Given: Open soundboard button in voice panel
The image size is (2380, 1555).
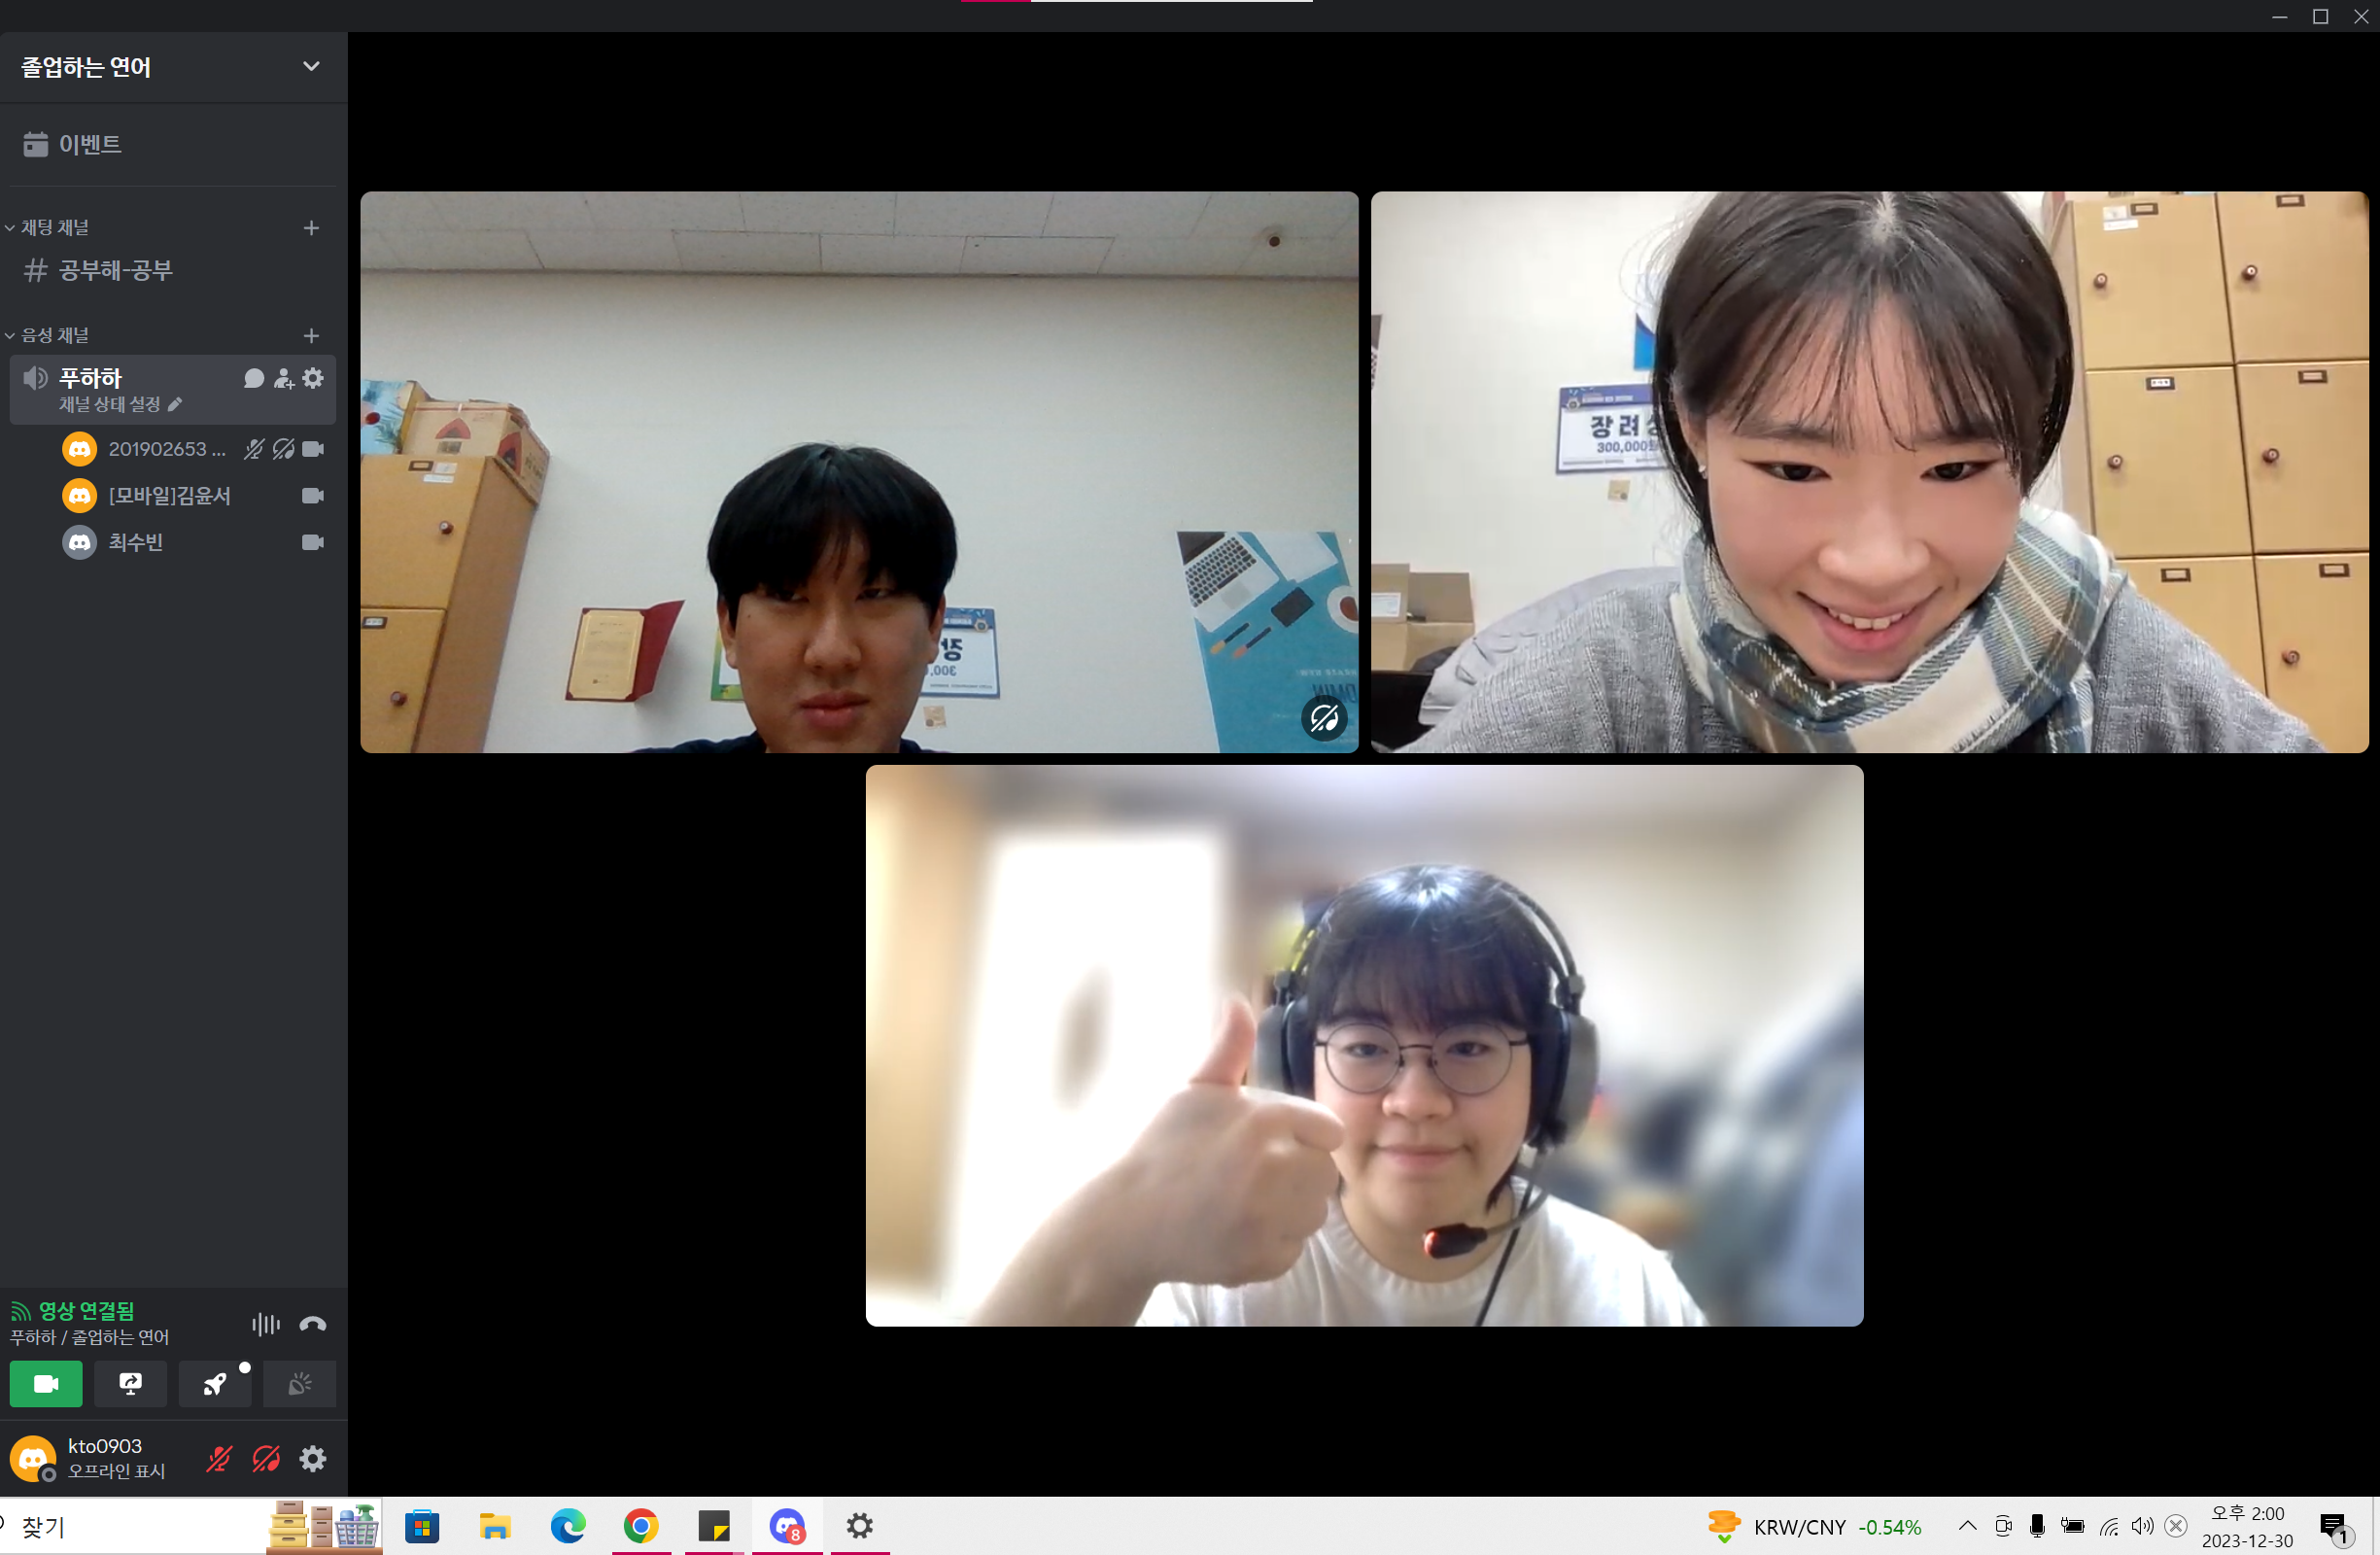Looking at the screenshot, I should 299,1384.
